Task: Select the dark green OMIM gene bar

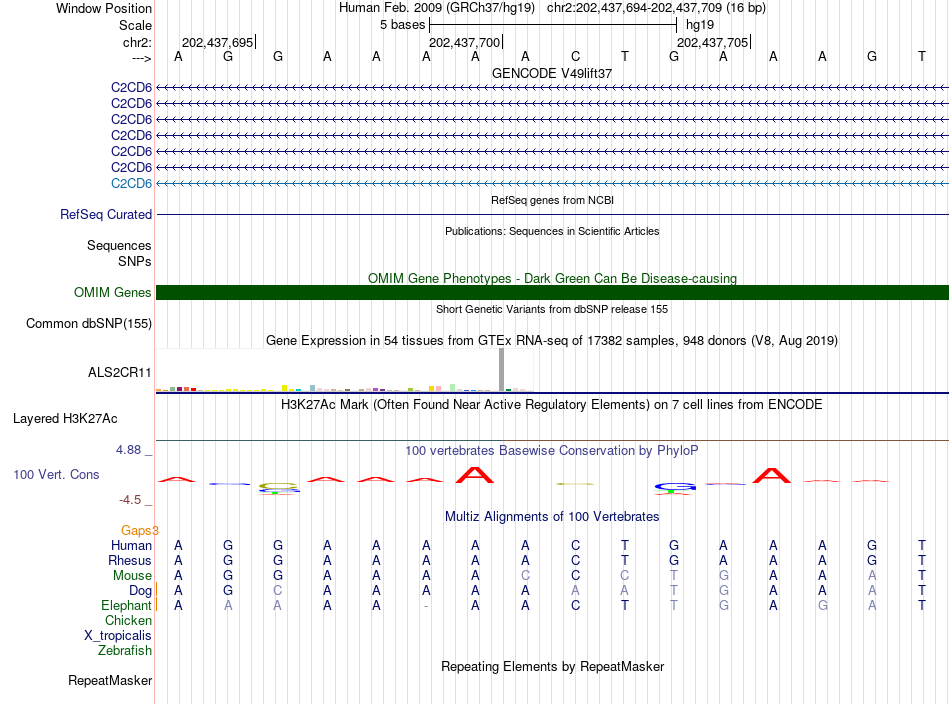Action: point(552,293)
